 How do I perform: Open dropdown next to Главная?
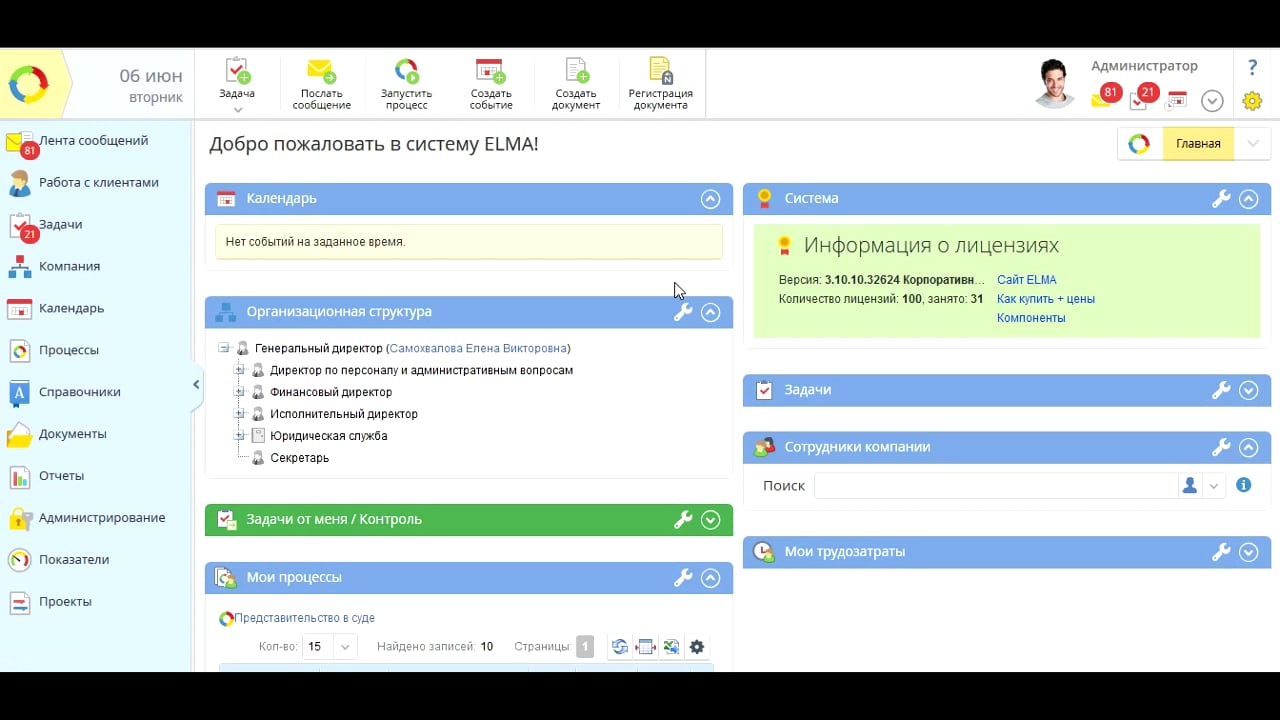[x=1252, y=144]
